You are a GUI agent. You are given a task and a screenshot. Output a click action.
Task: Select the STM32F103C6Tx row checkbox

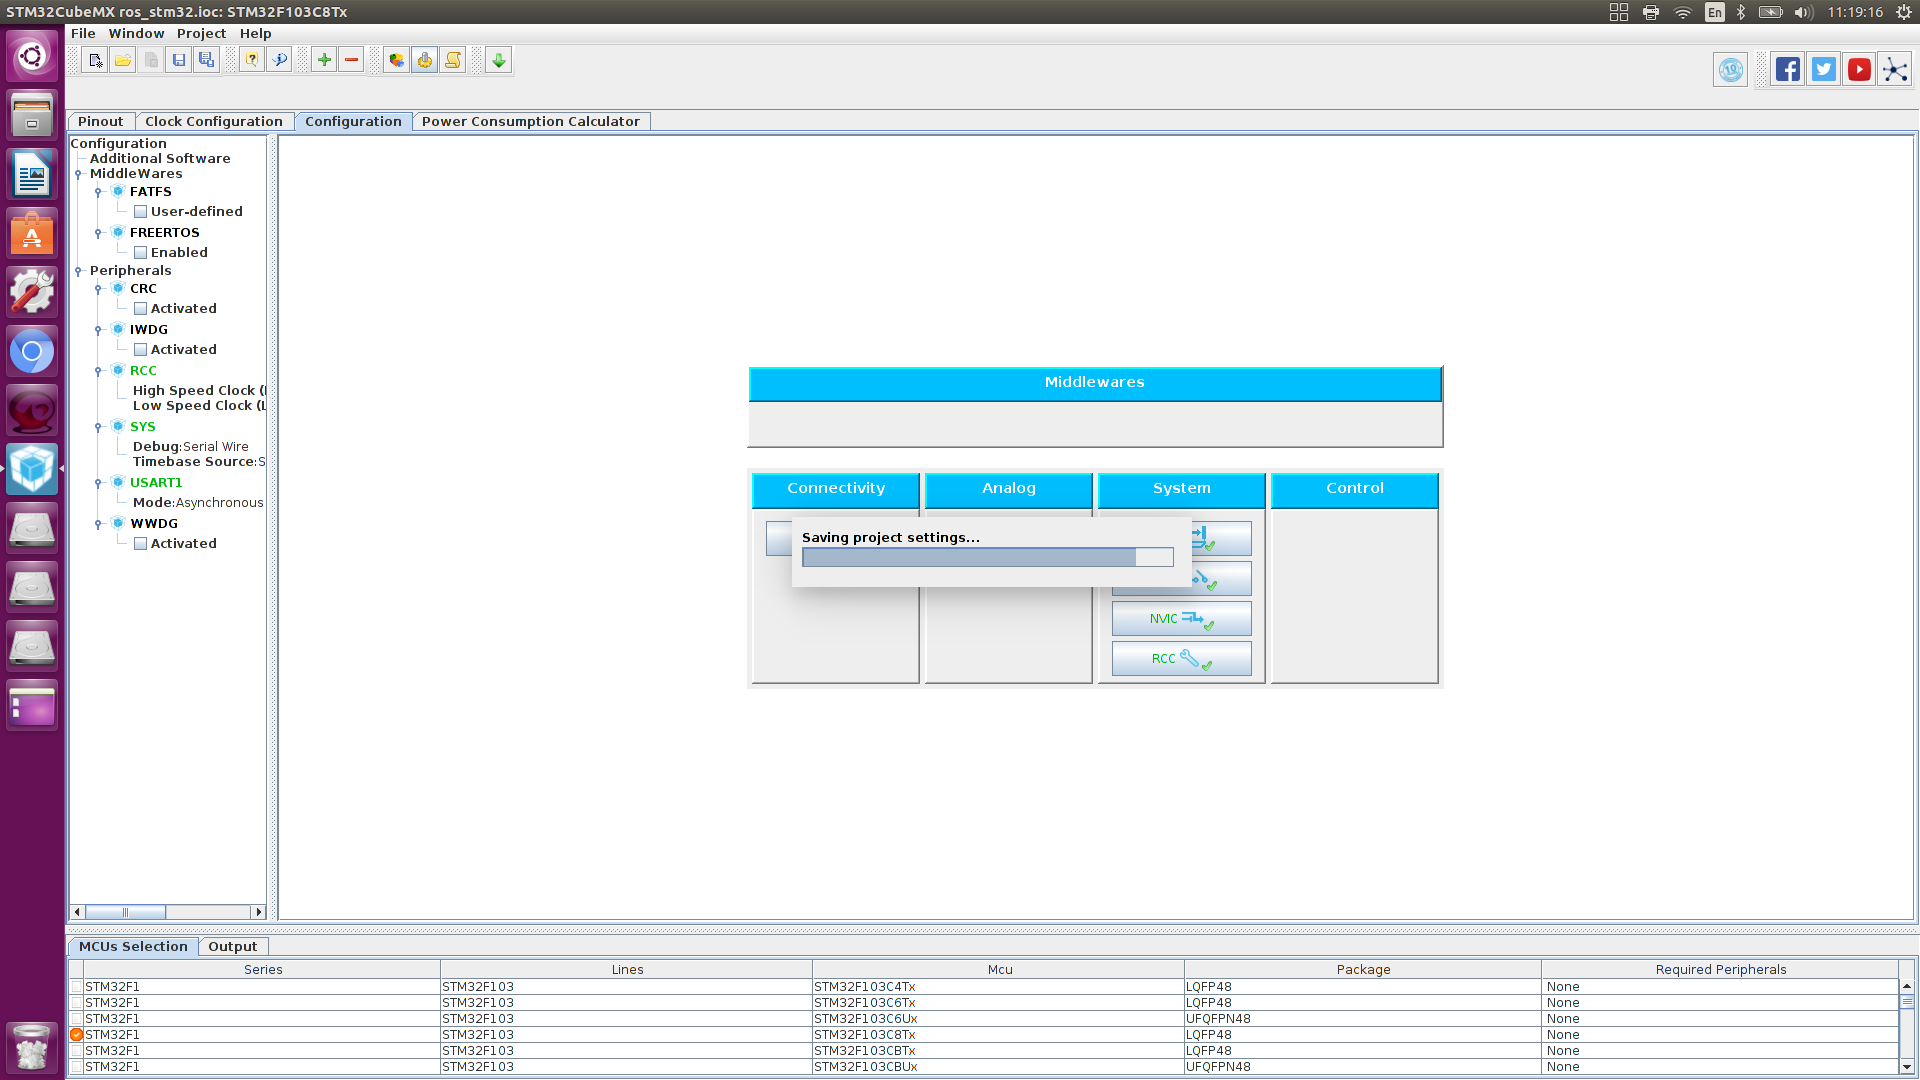click(76, 1003)
